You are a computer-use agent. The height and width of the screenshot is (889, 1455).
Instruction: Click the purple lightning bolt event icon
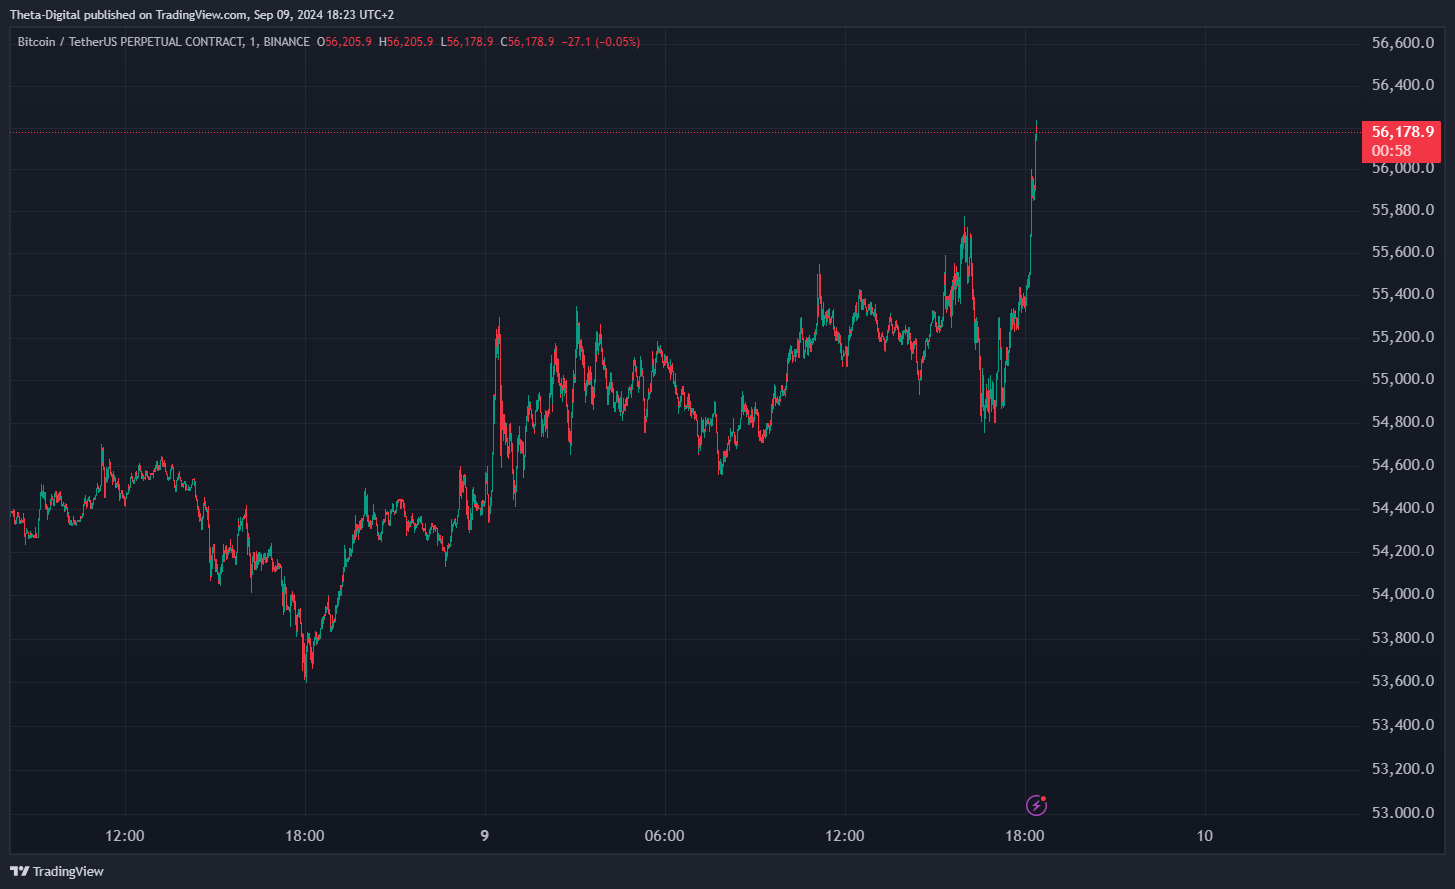pyautogui.click(x=1037, y=804)
